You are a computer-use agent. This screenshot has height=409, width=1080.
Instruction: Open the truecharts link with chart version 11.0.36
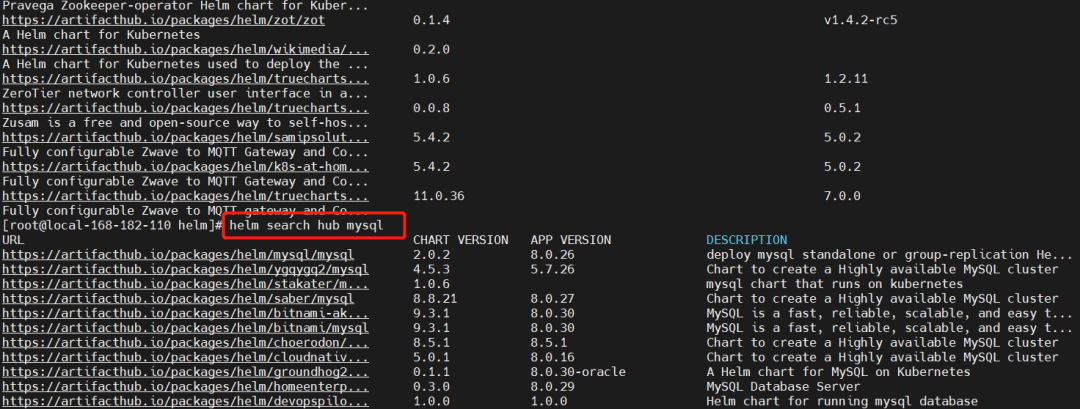click(185, 197)
